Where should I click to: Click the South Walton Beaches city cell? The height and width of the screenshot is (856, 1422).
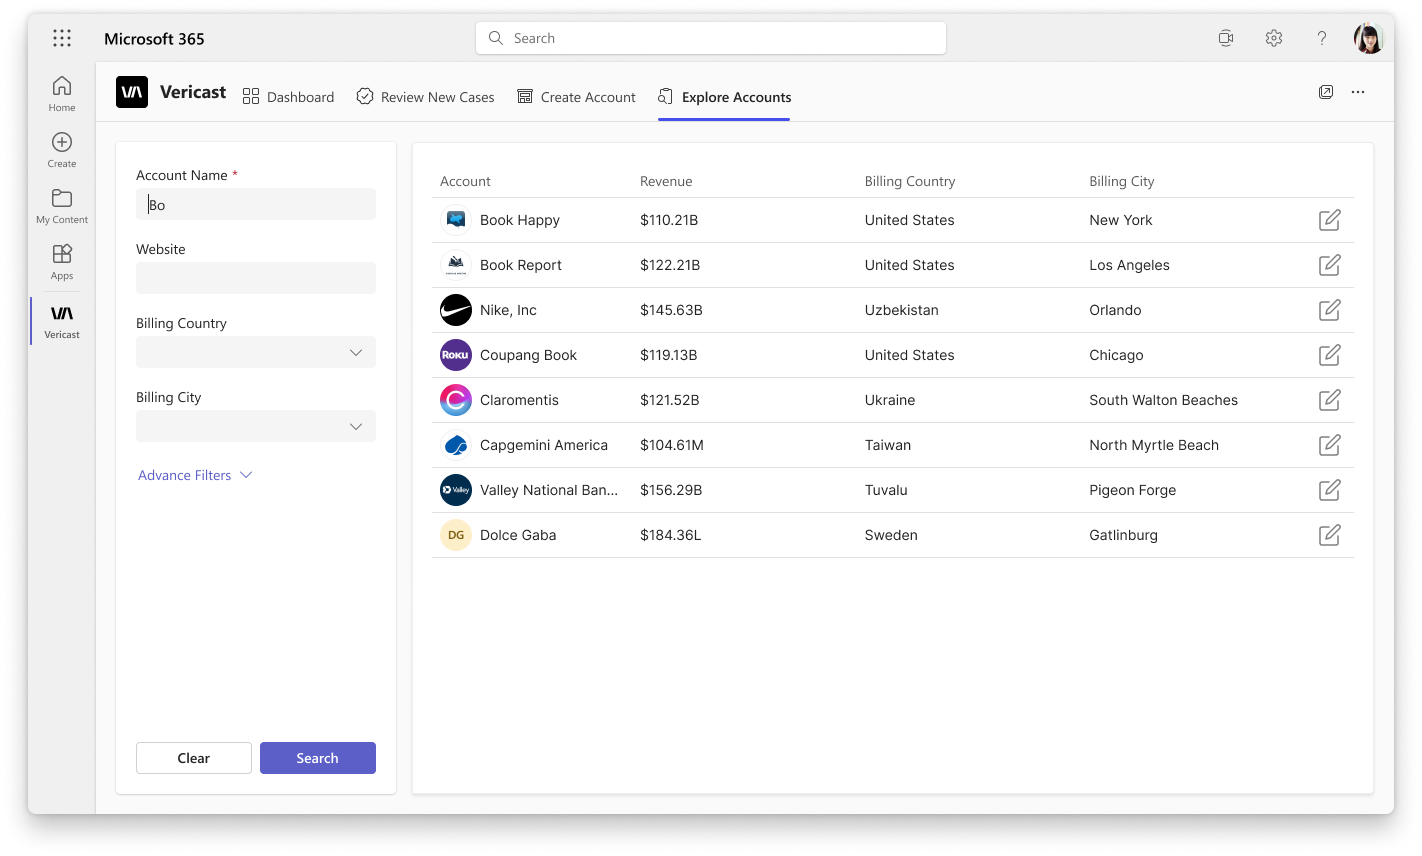point(1163,400)
